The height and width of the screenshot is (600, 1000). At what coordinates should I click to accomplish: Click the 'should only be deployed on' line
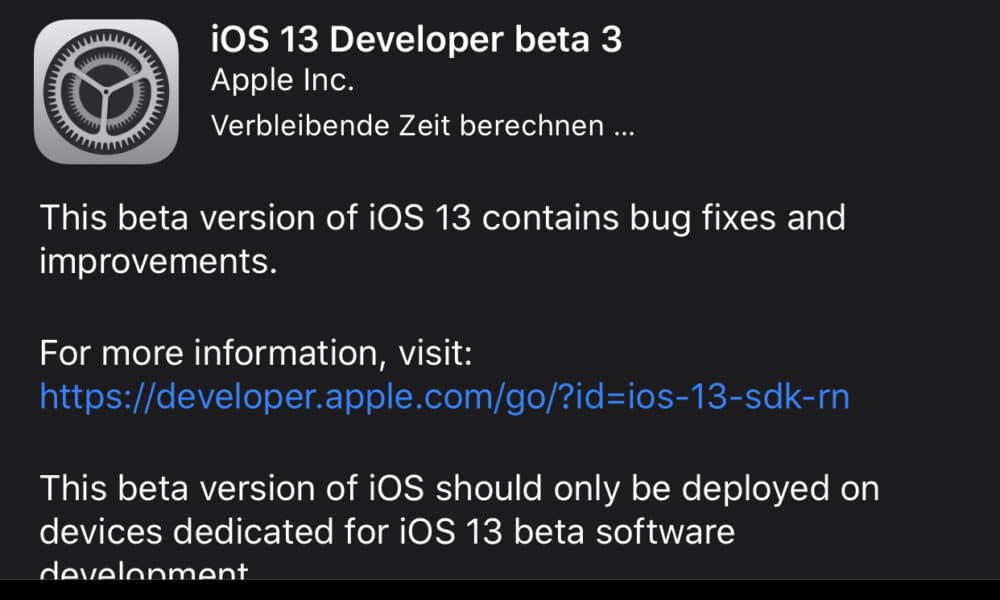pos(657,489)
